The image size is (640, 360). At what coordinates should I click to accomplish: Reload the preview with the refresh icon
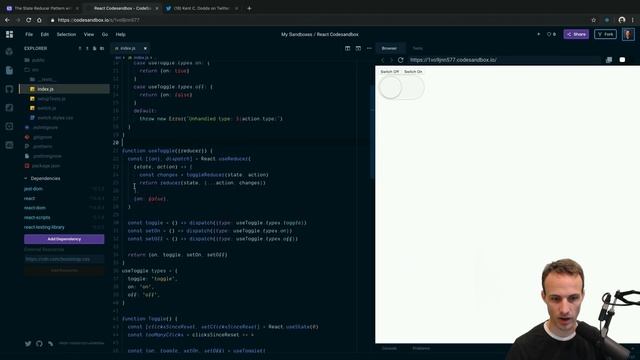coord(400,60)
